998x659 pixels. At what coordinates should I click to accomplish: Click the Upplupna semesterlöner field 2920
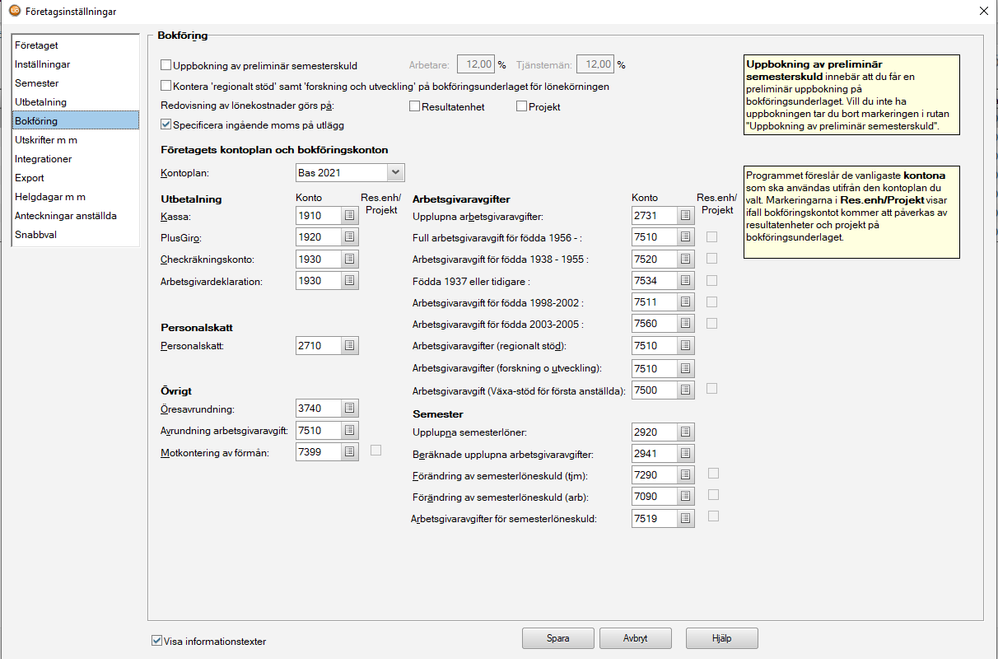(655, 432)
